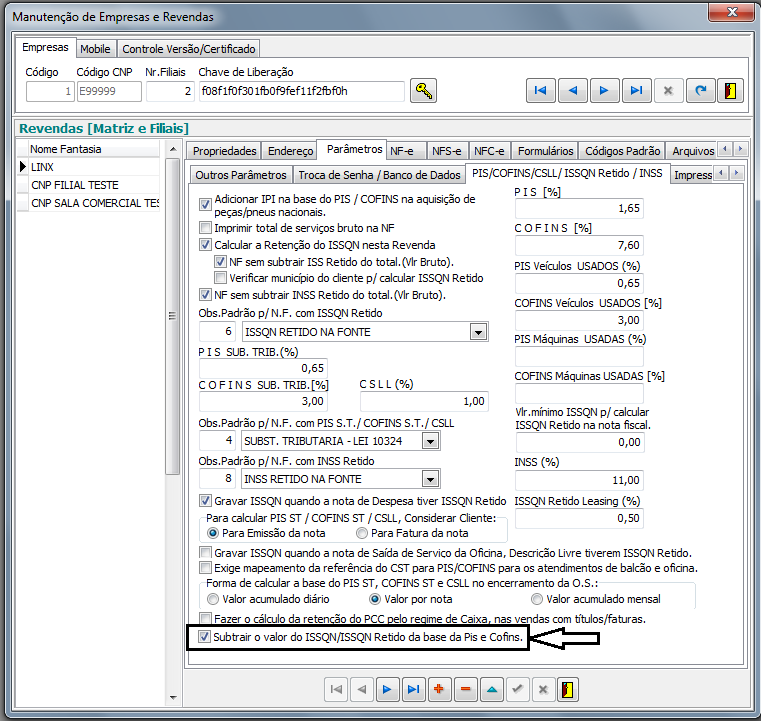This screenshot has width=761, height=721.
Task: Select Para Emissão da nota radio option
Action: 213,533
